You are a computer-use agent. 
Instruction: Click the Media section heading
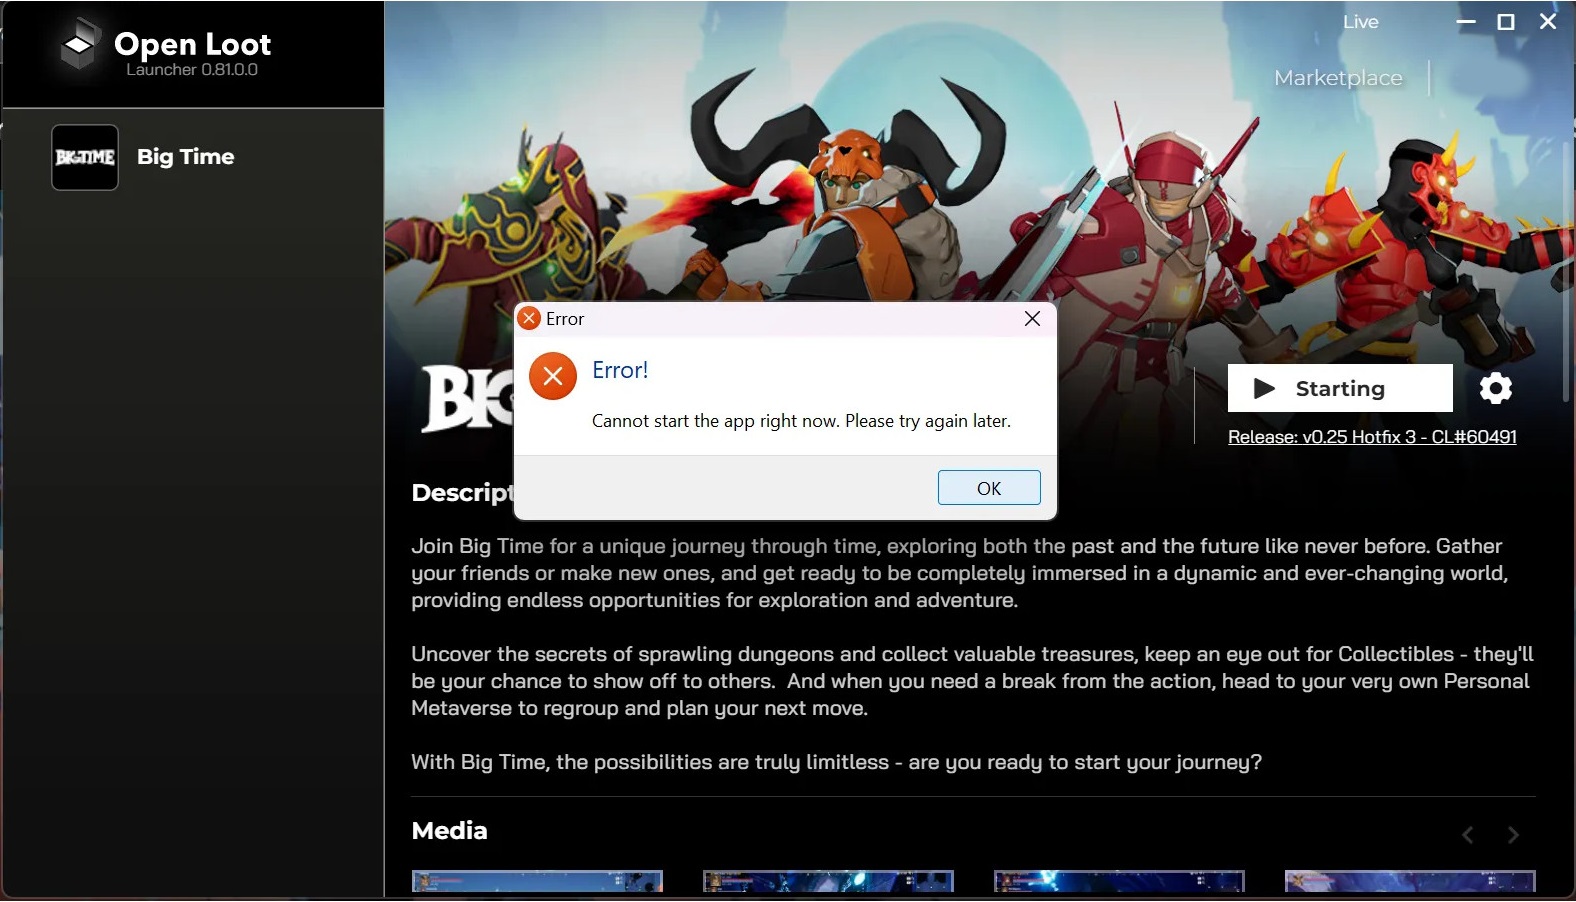click(449, 831)
